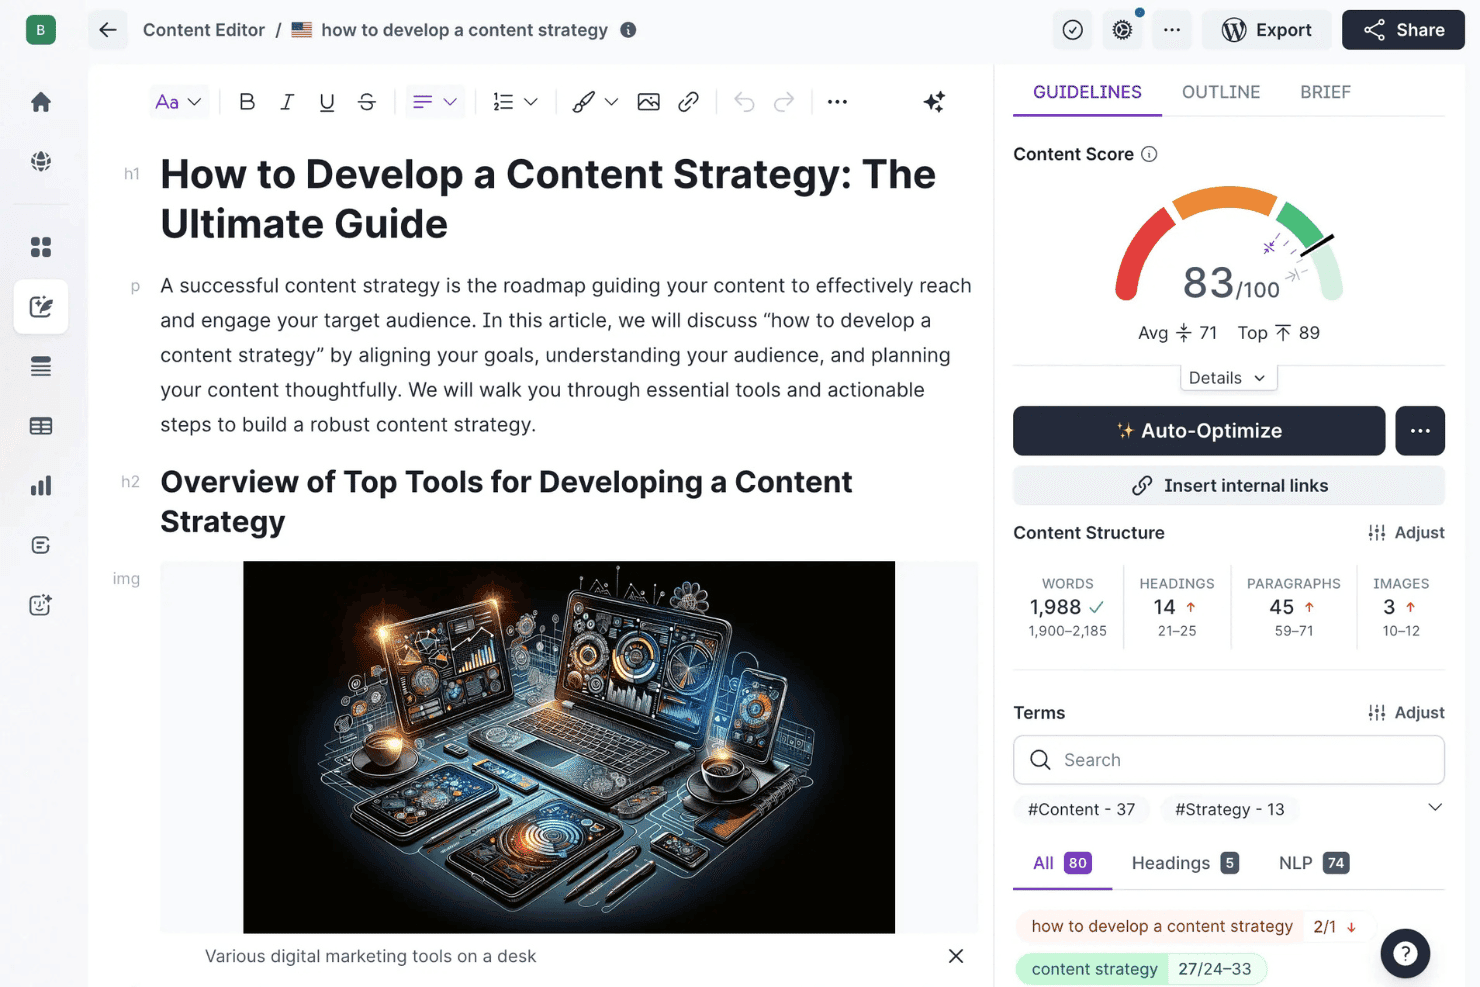Open the settings gear in header

pos(1123,30)
